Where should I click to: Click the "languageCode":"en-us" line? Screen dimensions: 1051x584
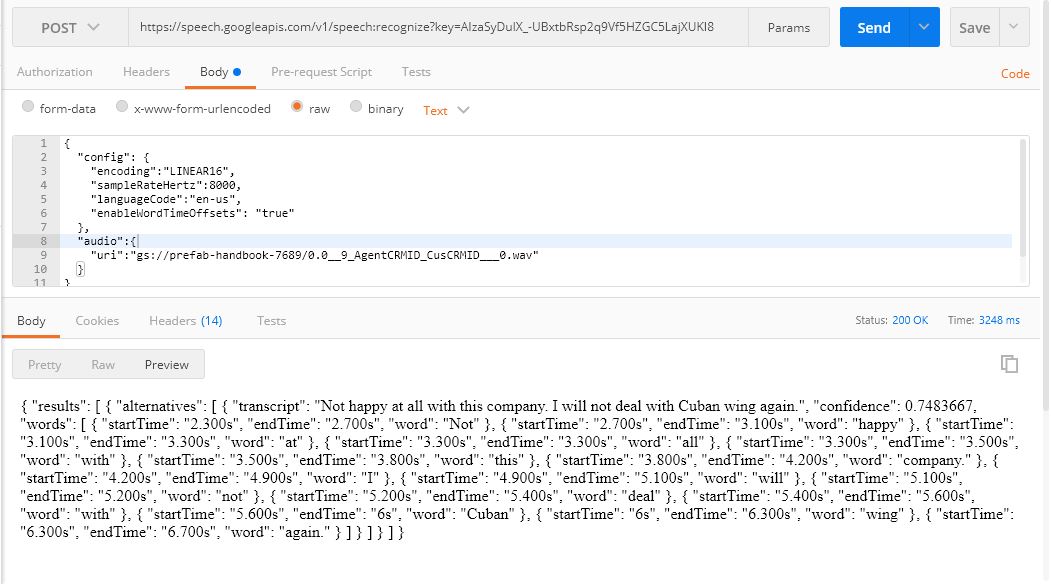click(166, 199)
